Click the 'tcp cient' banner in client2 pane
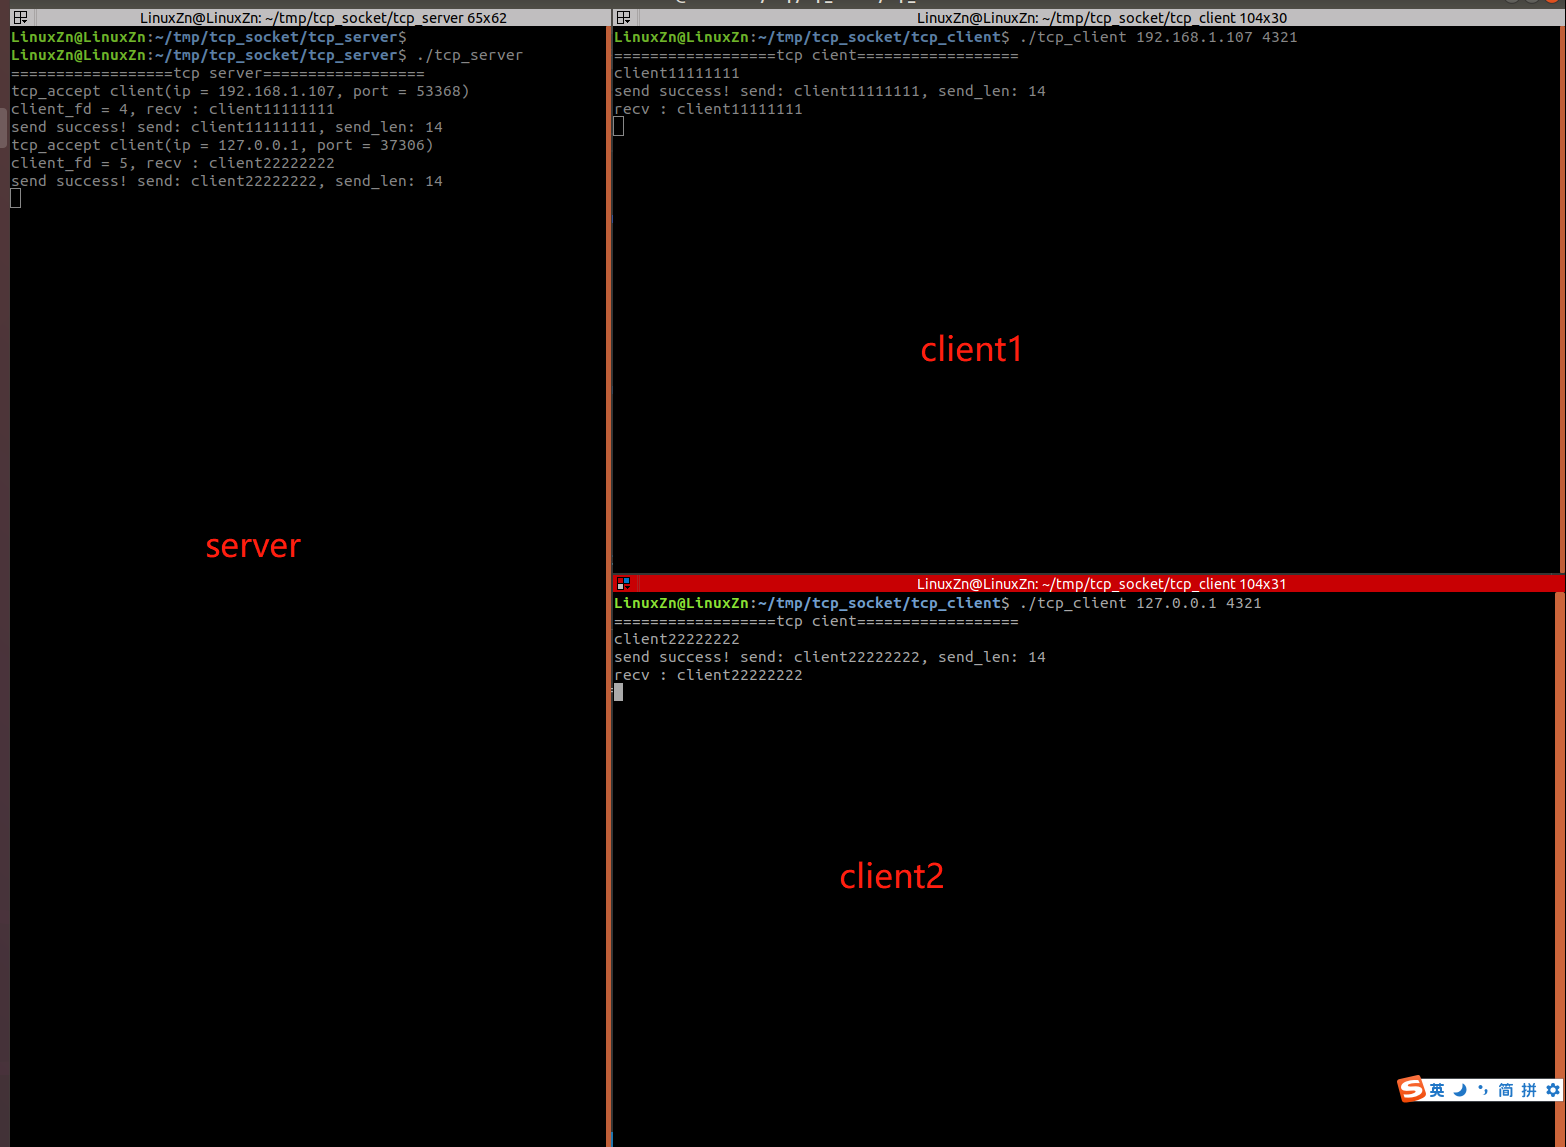 pyautogui.click(x=816, y=621)
